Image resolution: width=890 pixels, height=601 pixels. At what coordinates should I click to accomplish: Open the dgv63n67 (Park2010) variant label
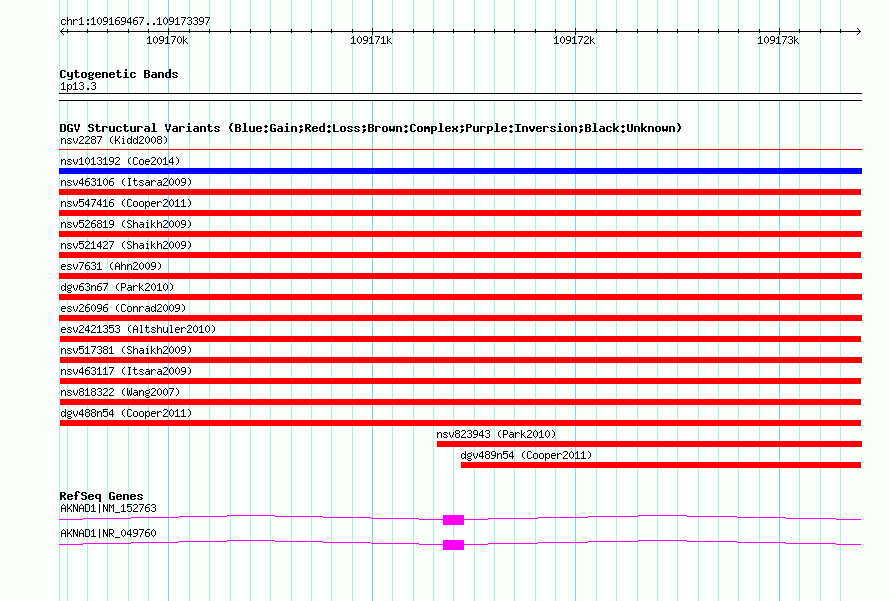tap(116, 287)
